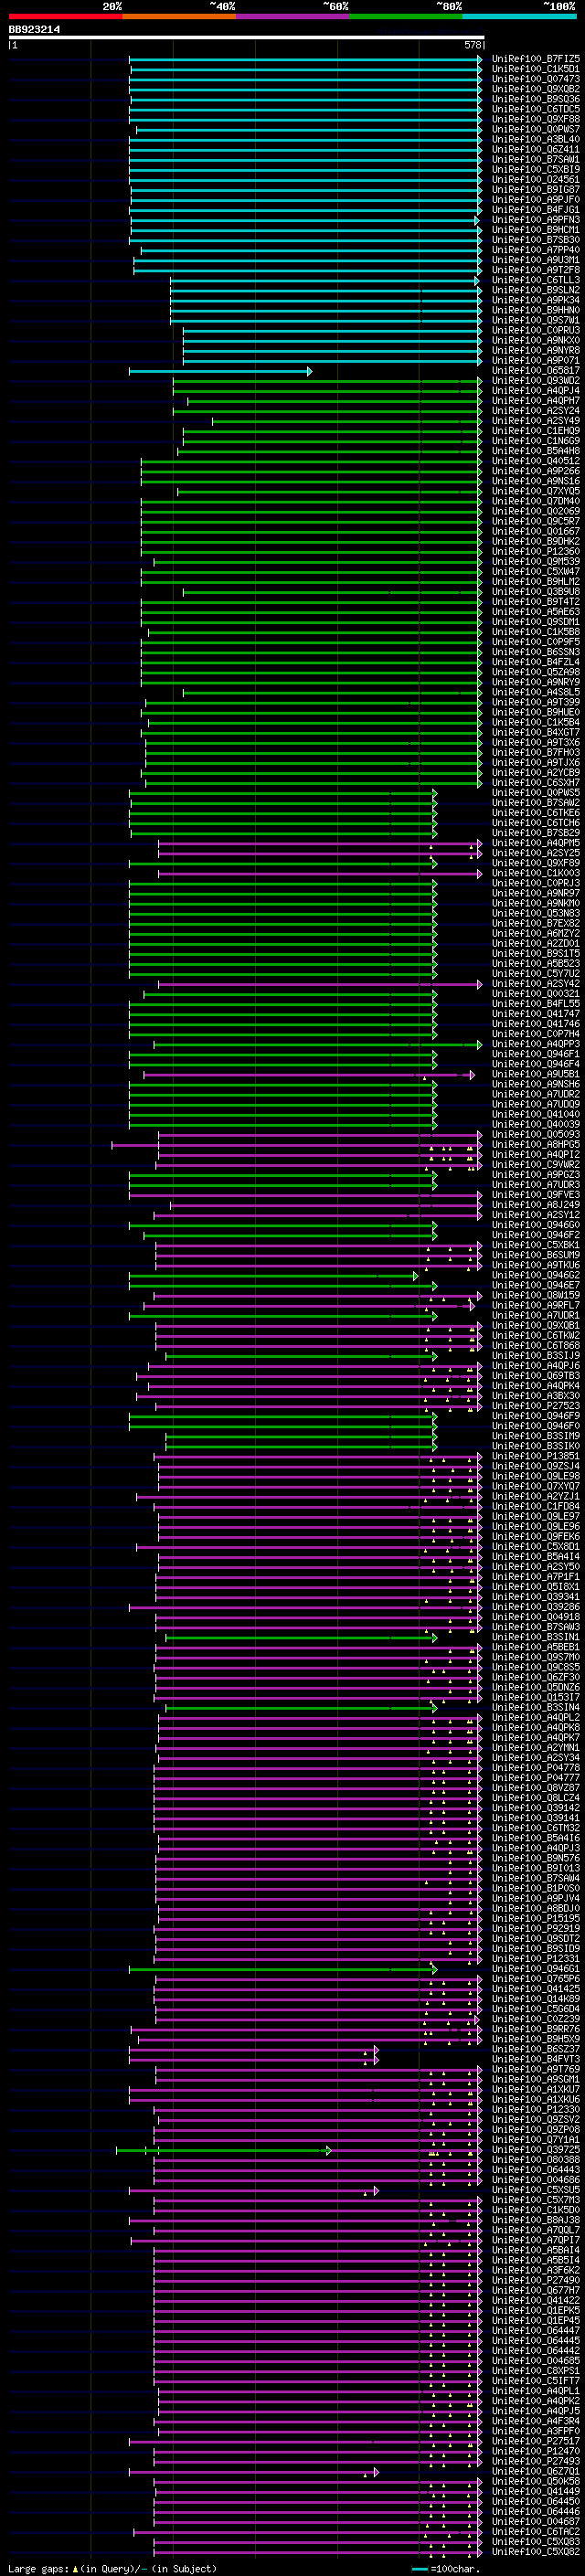The width and height of the screenshot is (585, 2576).
Task: Click short cyan bar for UniRef100_O65817
Action: (220, 371)
